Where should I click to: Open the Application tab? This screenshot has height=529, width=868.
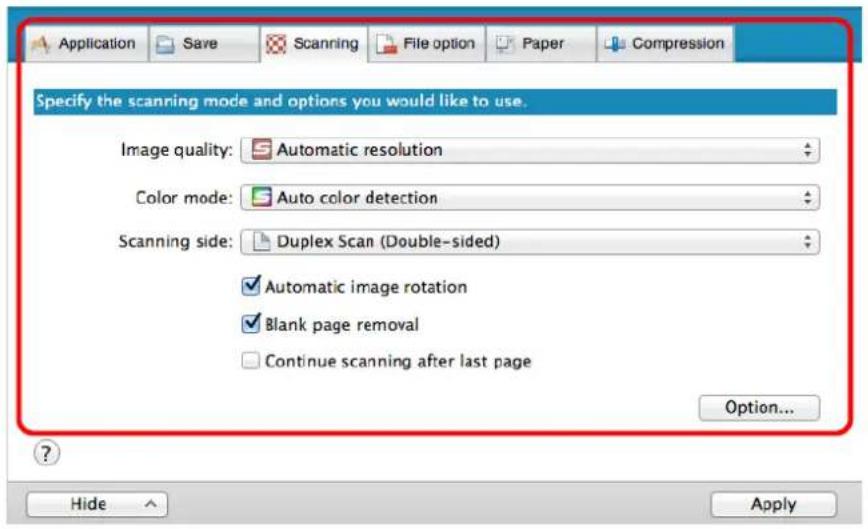[87, 44]
